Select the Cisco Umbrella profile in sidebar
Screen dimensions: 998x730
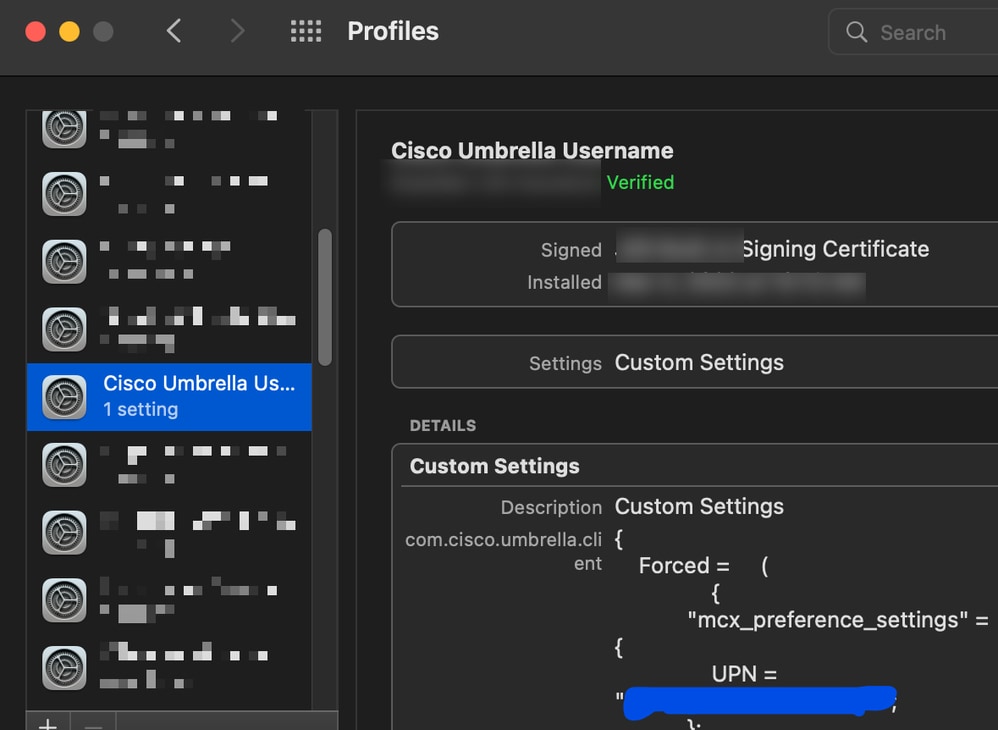point(198,396)
